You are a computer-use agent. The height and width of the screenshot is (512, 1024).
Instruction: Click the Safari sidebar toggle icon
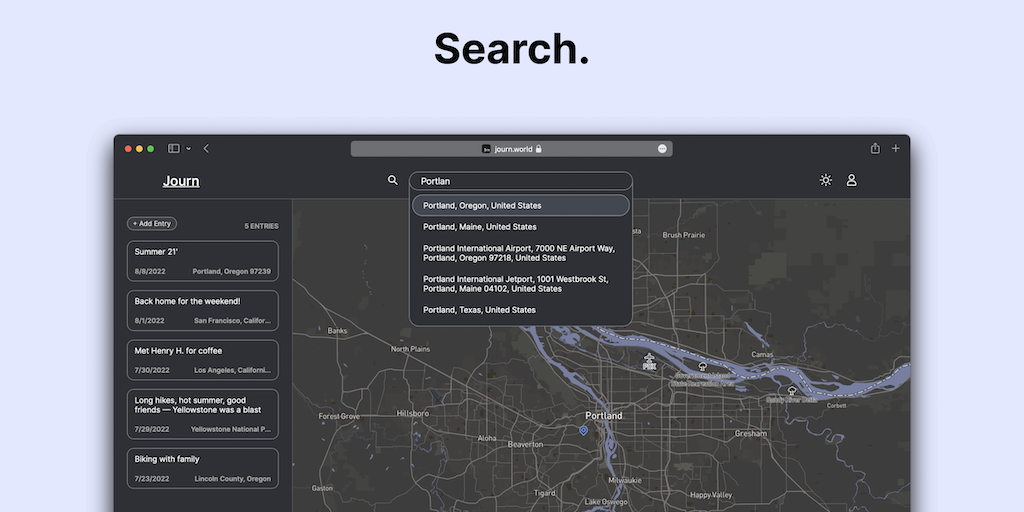click(174, 149)
